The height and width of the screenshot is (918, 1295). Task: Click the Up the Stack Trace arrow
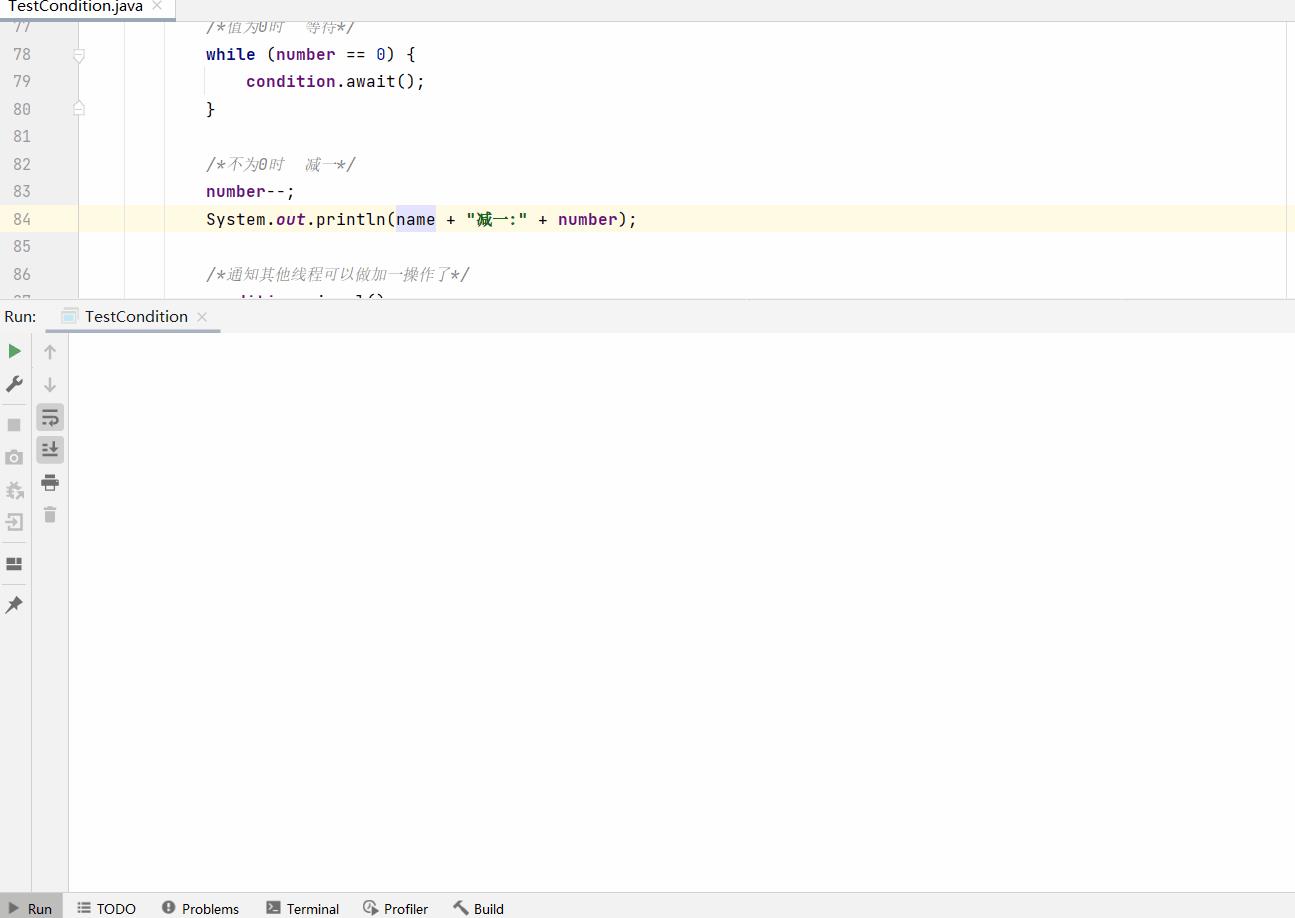(50, 352)
